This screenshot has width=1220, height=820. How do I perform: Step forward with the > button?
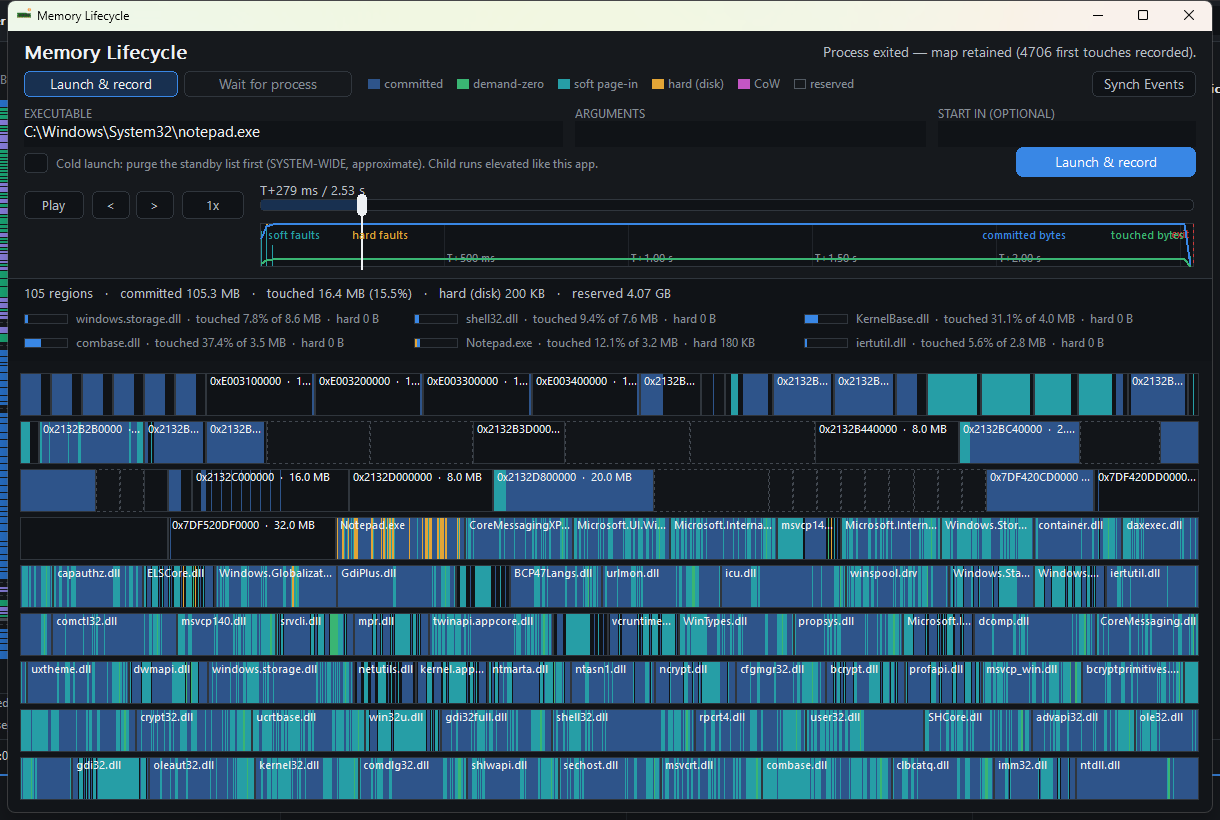pyautogui.click(x=154, y=205)
